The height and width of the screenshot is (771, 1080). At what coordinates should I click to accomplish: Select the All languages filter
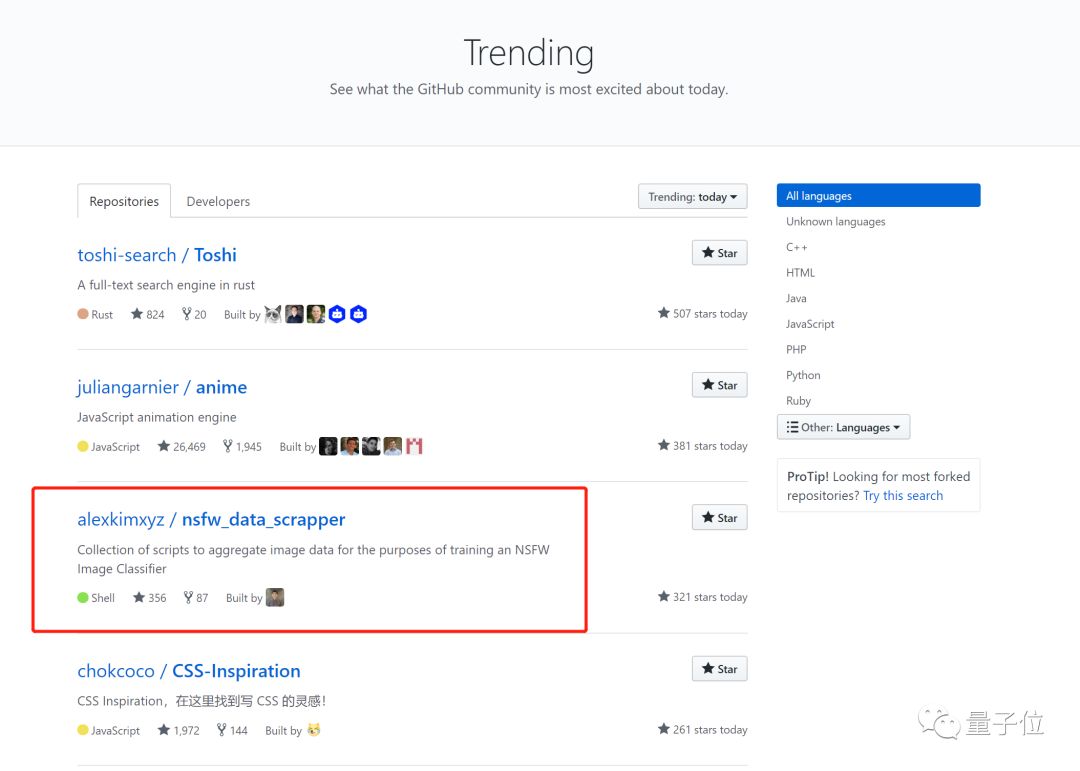click(x=878, y=196)
